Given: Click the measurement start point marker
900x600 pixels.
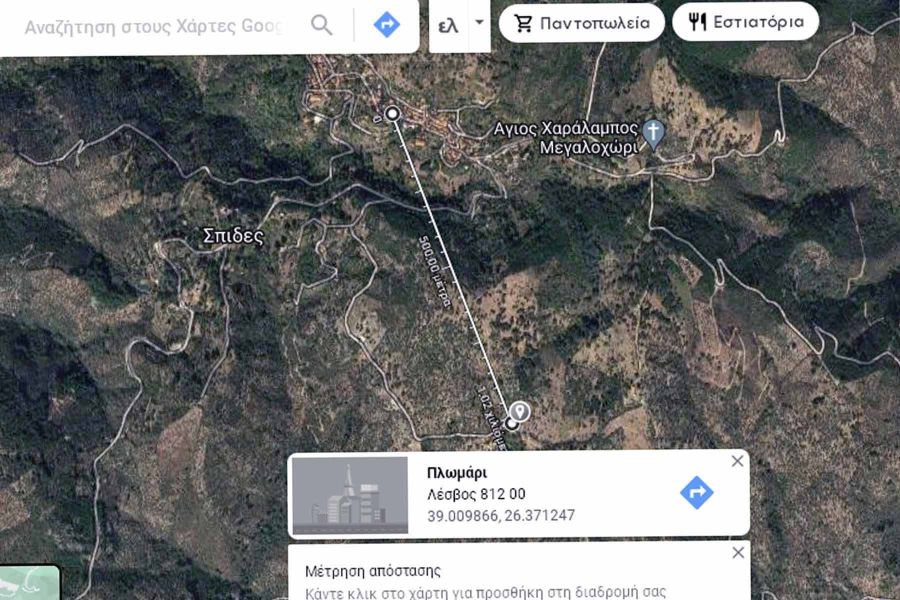Looking at the screenshot, I should (x=393, y=114).
